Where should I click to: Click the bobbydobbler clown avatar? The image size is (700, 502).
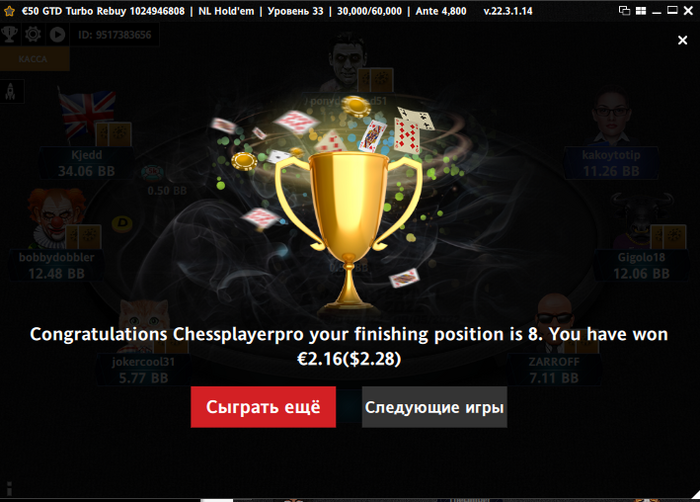tap(56, 218)
